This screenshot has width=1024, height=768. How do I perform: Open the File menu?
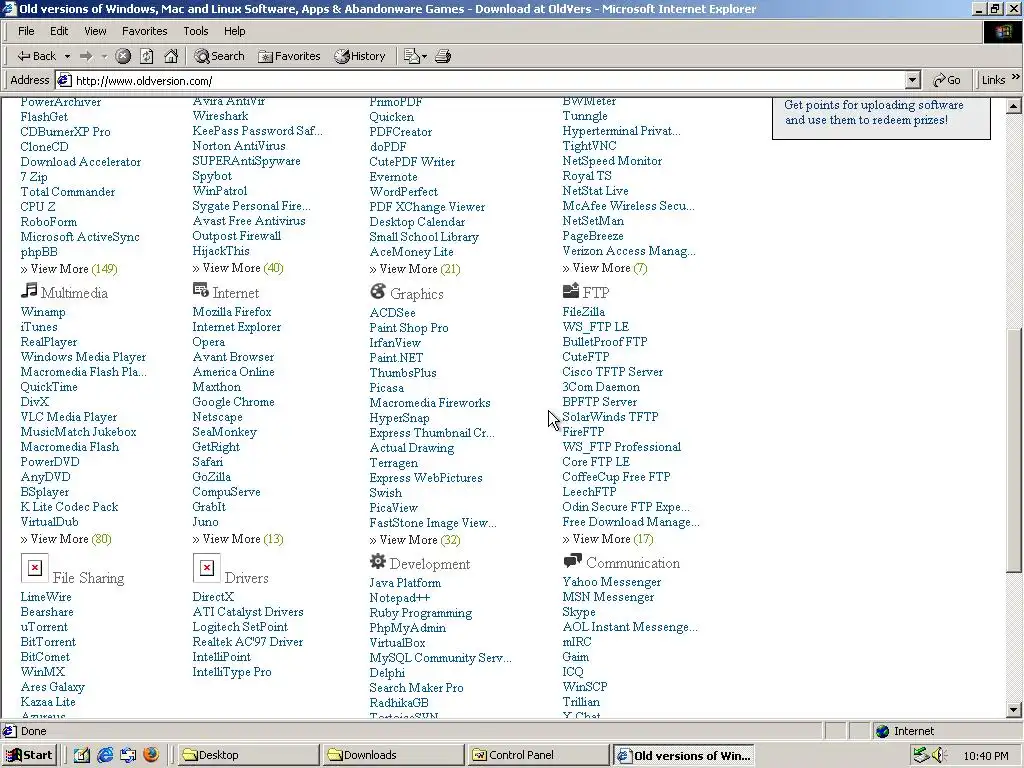point(26,31)
